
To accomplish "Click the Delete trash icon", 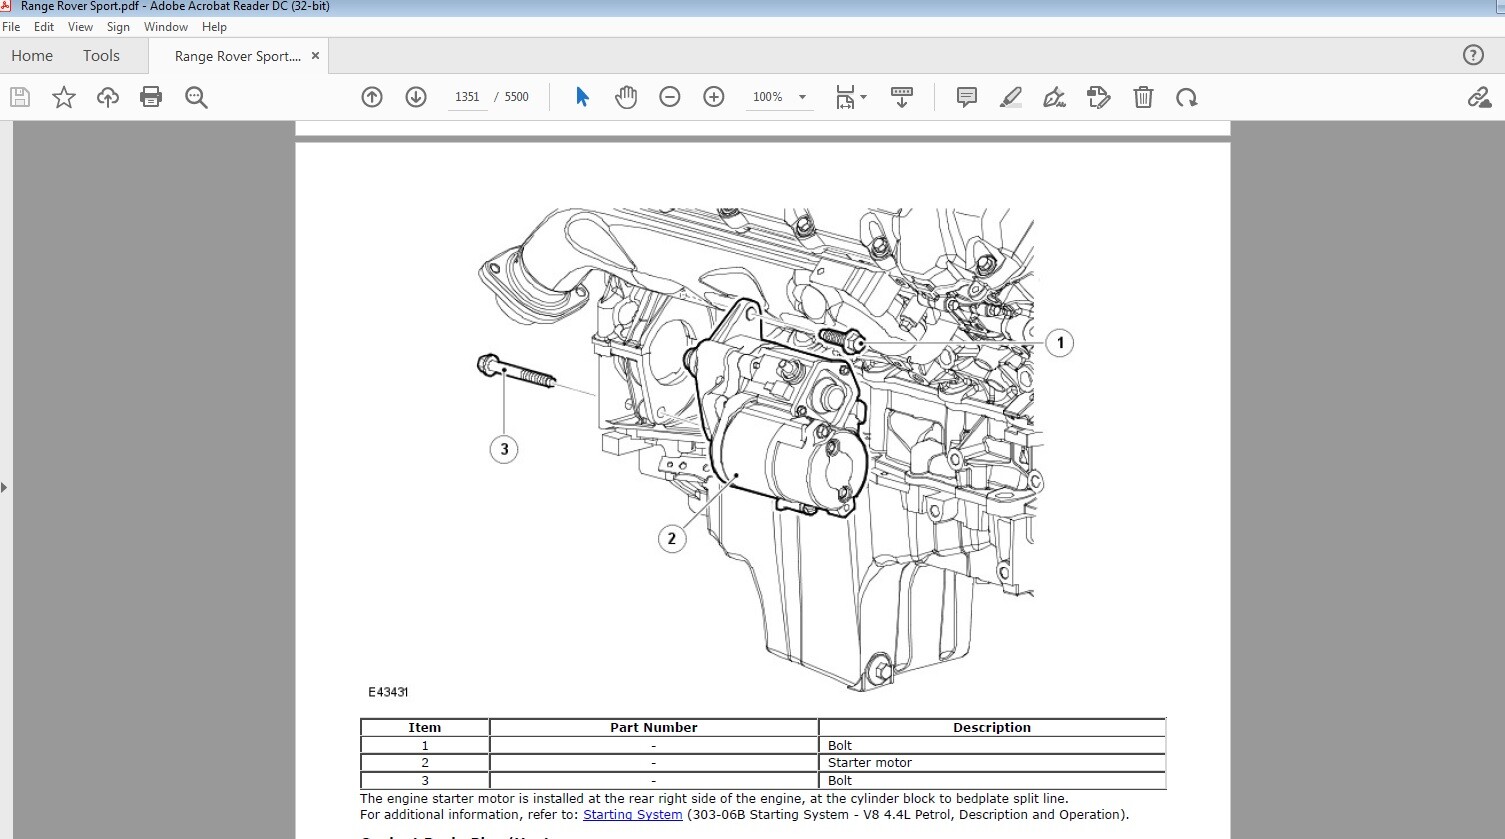I will pyautogui.click(x=1143, y=97).
